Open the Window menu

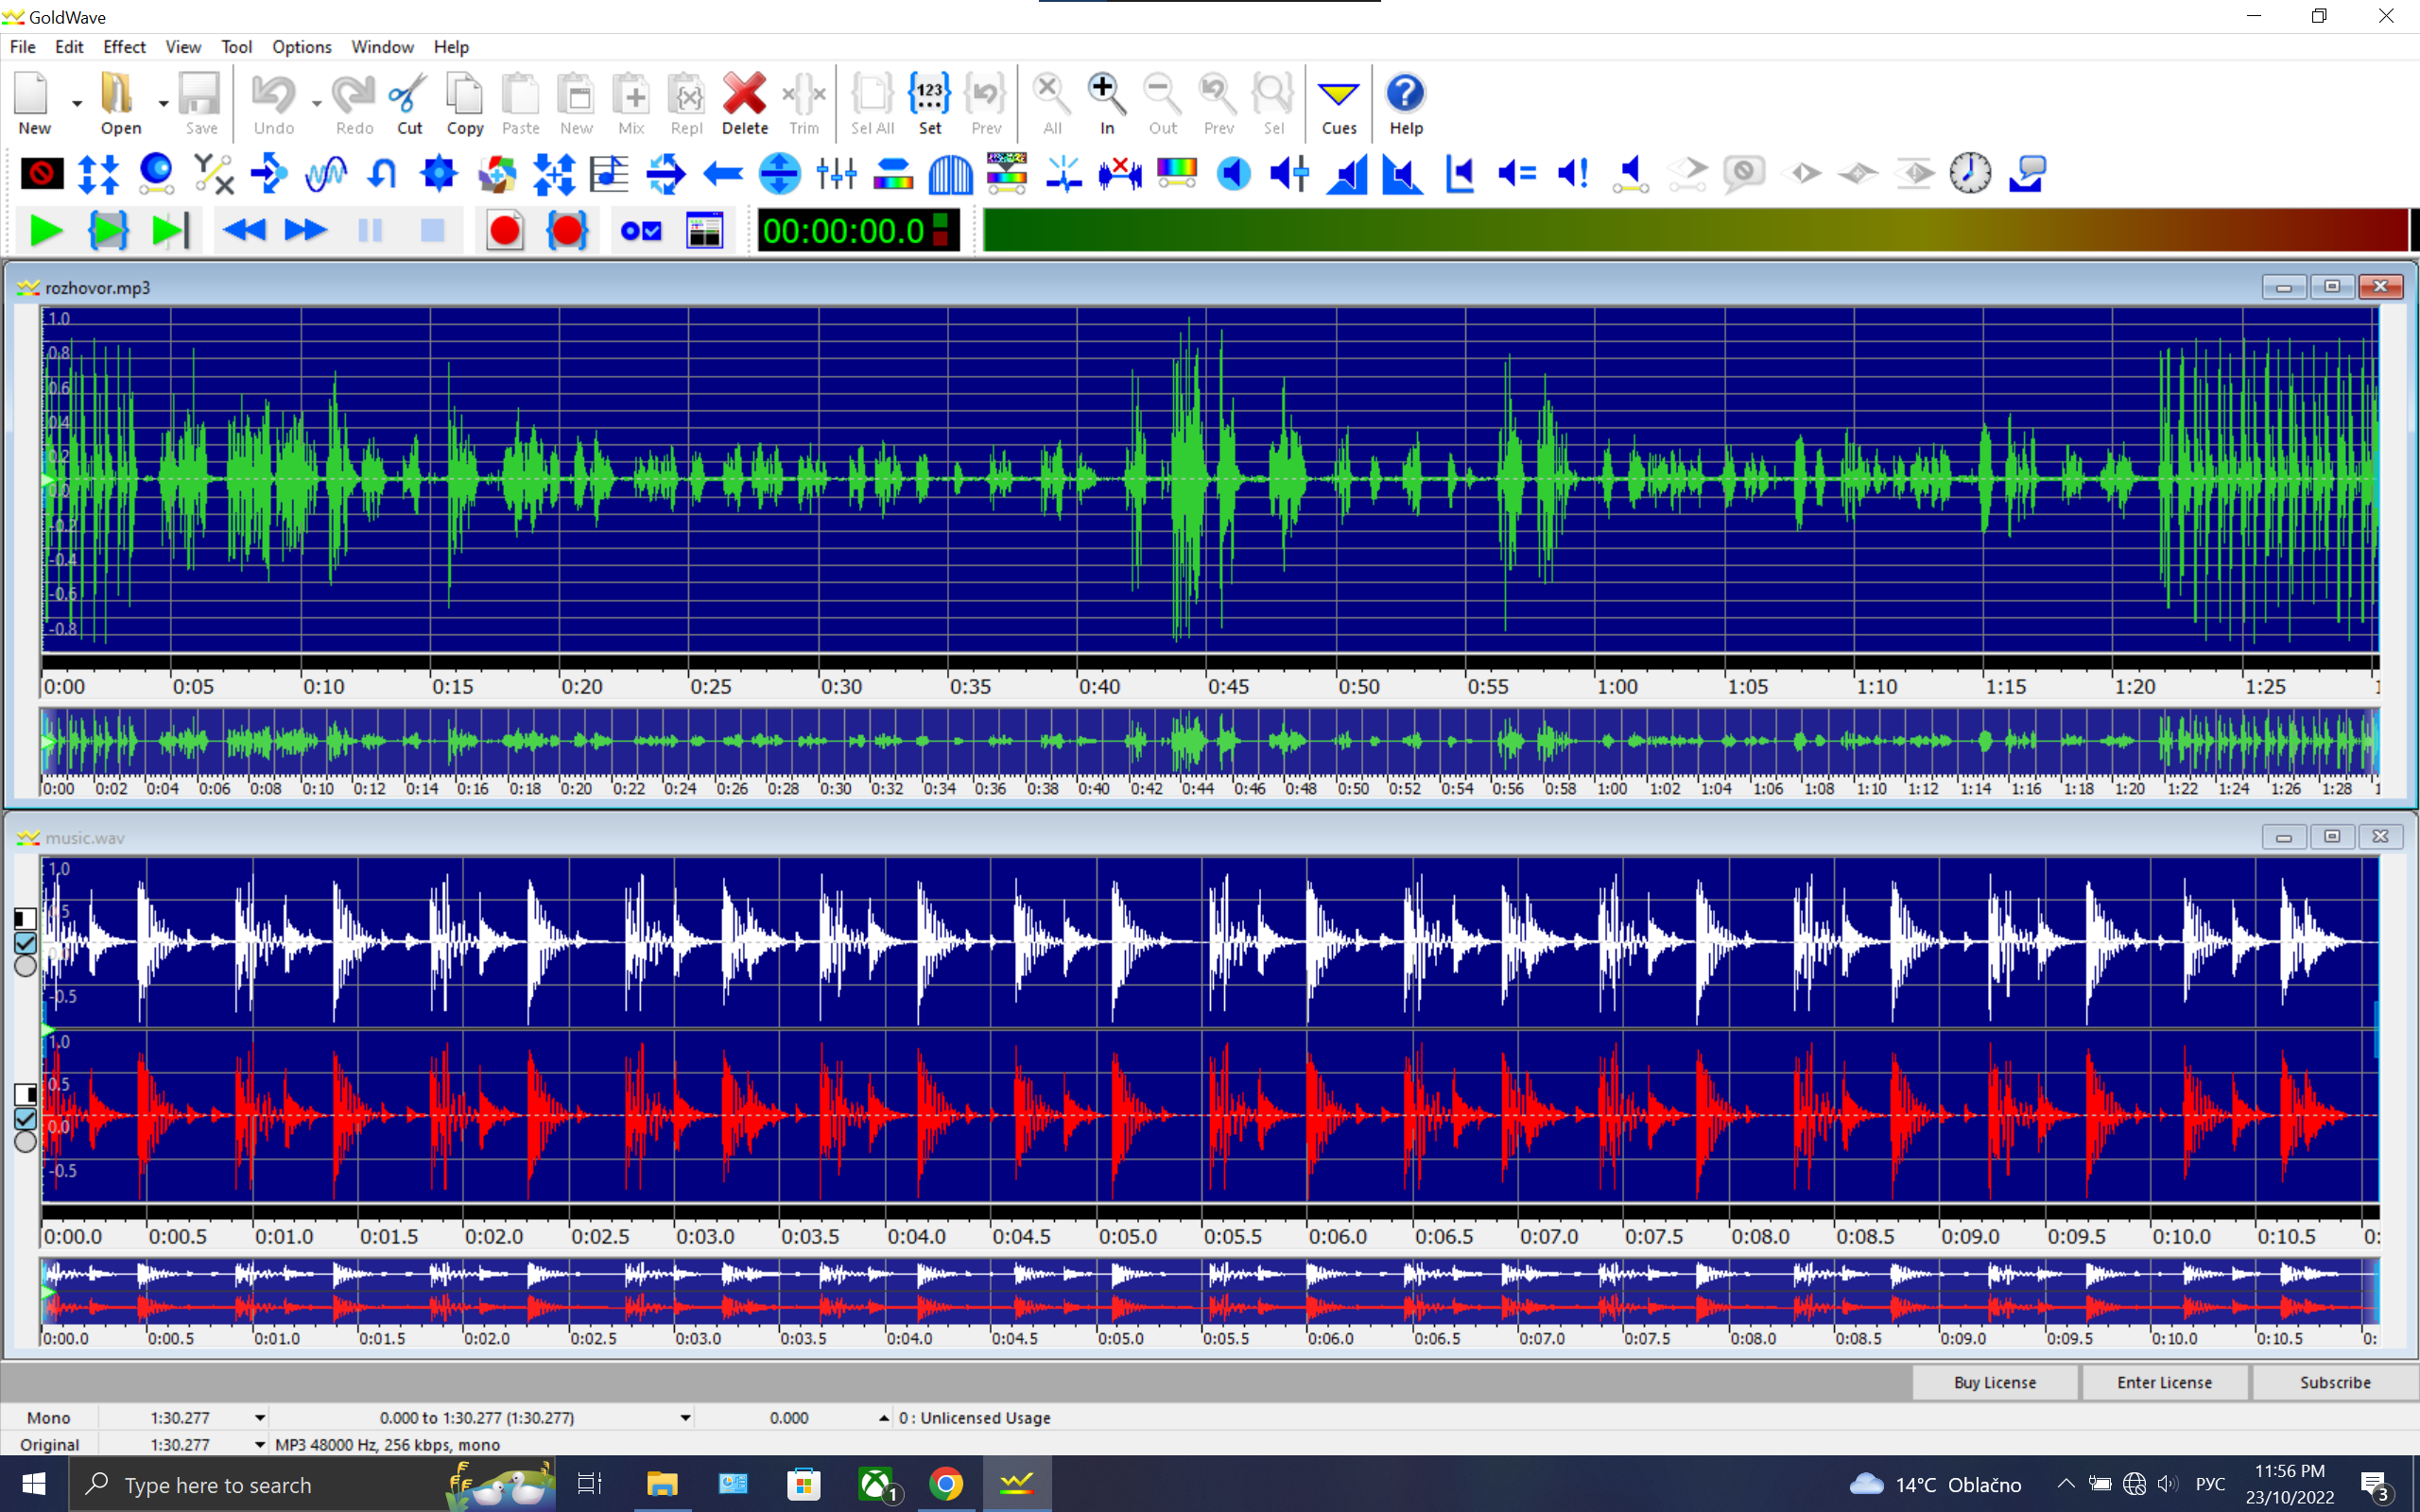(382, 47)
